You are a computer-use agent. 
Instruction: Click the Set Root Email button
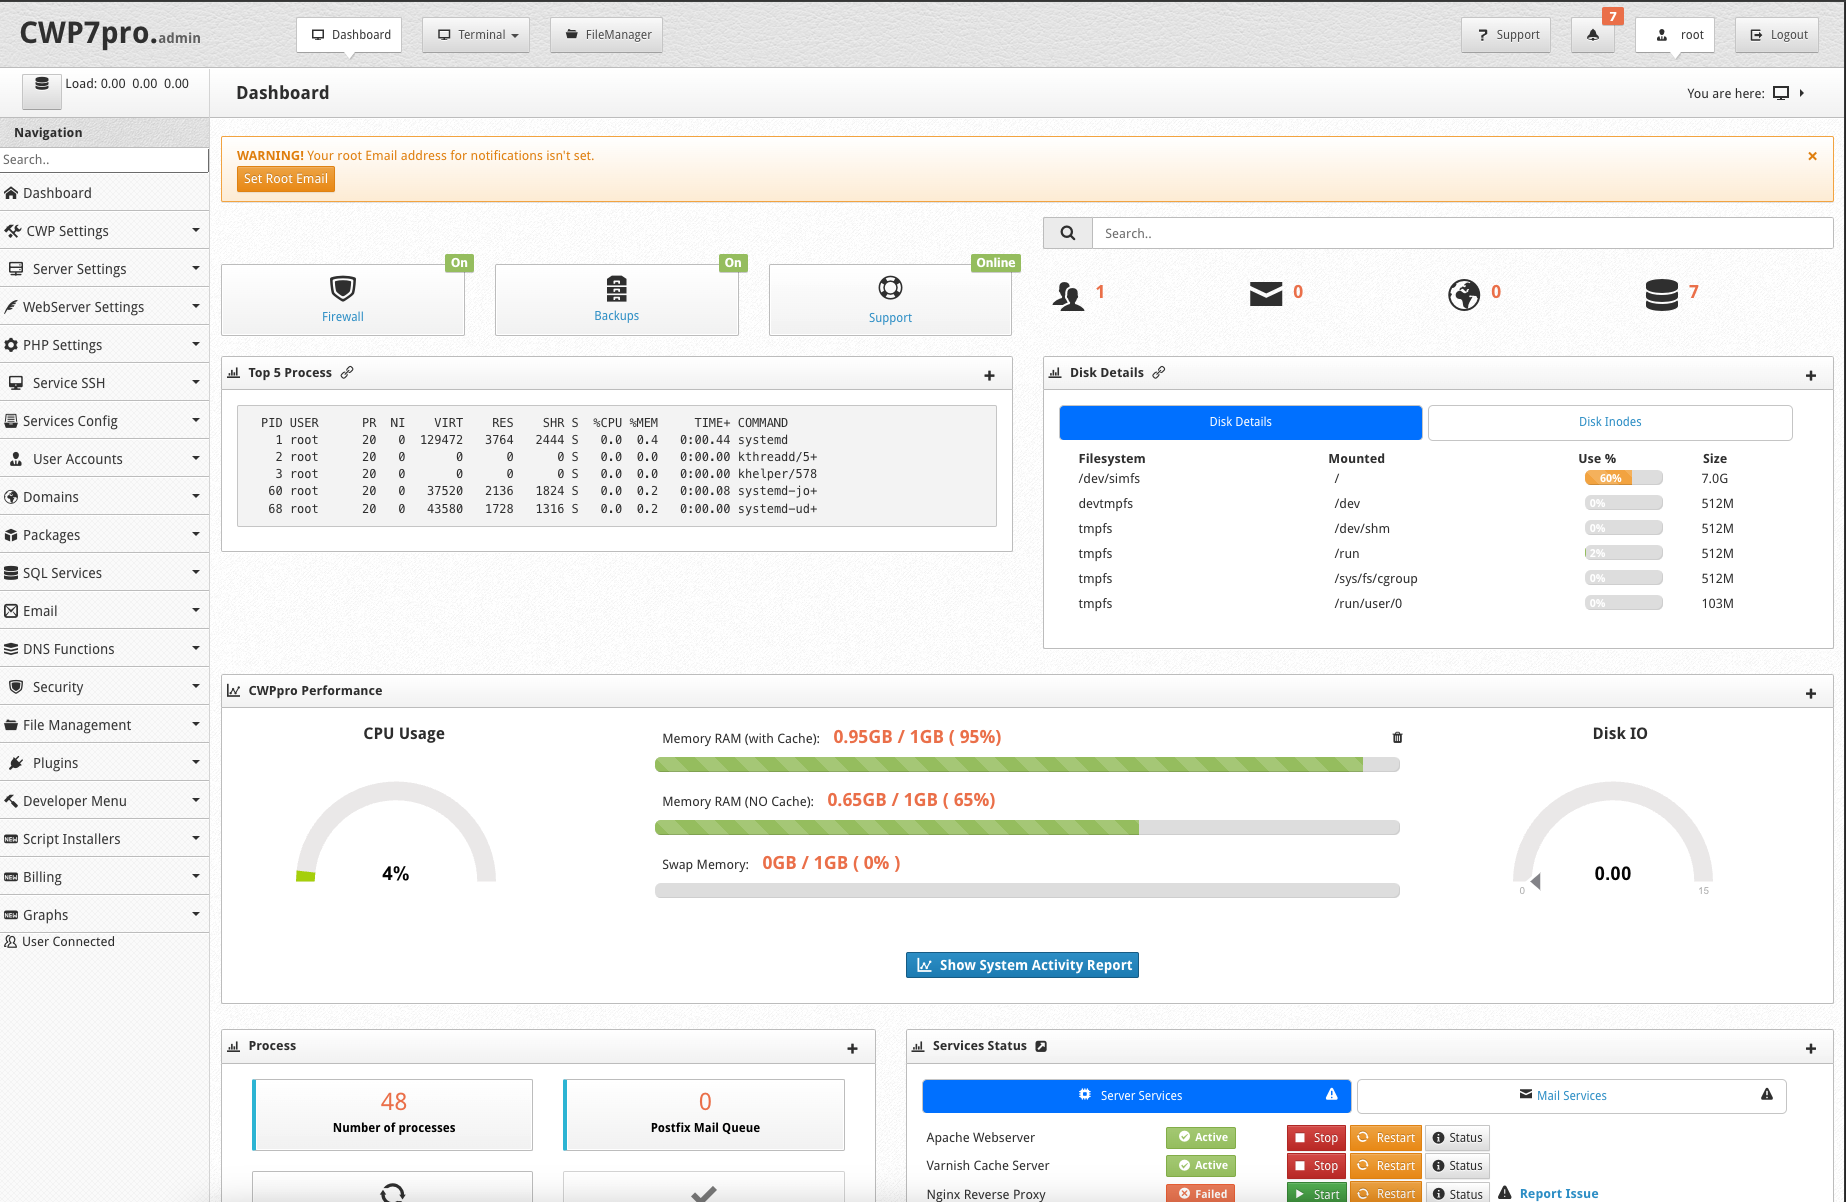[x=286, y=179]
